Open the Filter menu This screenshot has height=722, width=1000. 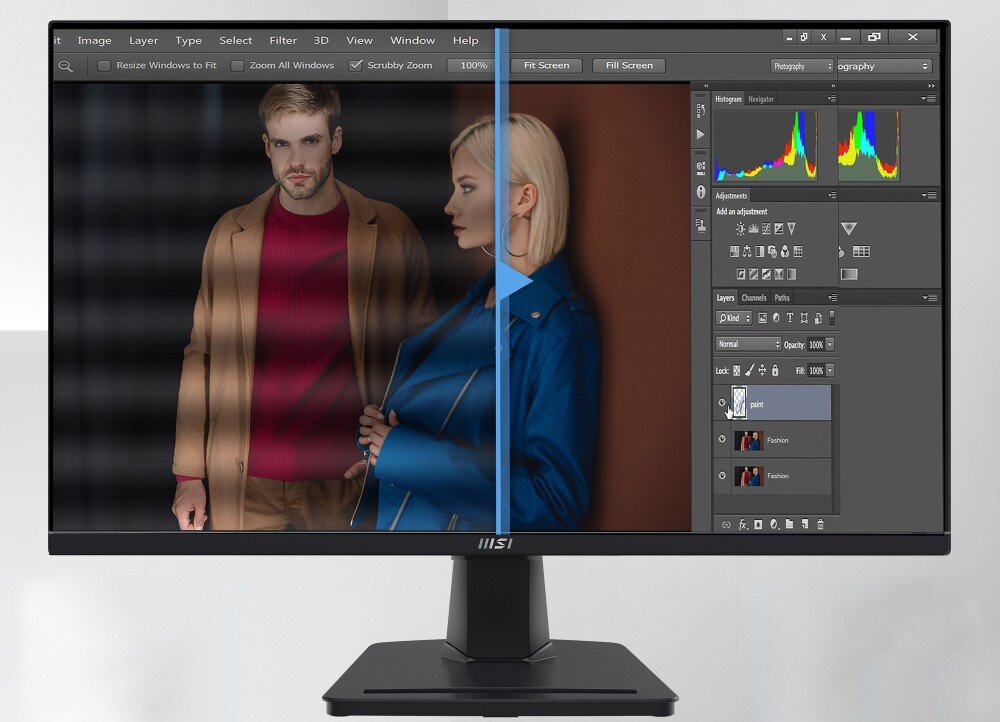(x=283, y=40)
